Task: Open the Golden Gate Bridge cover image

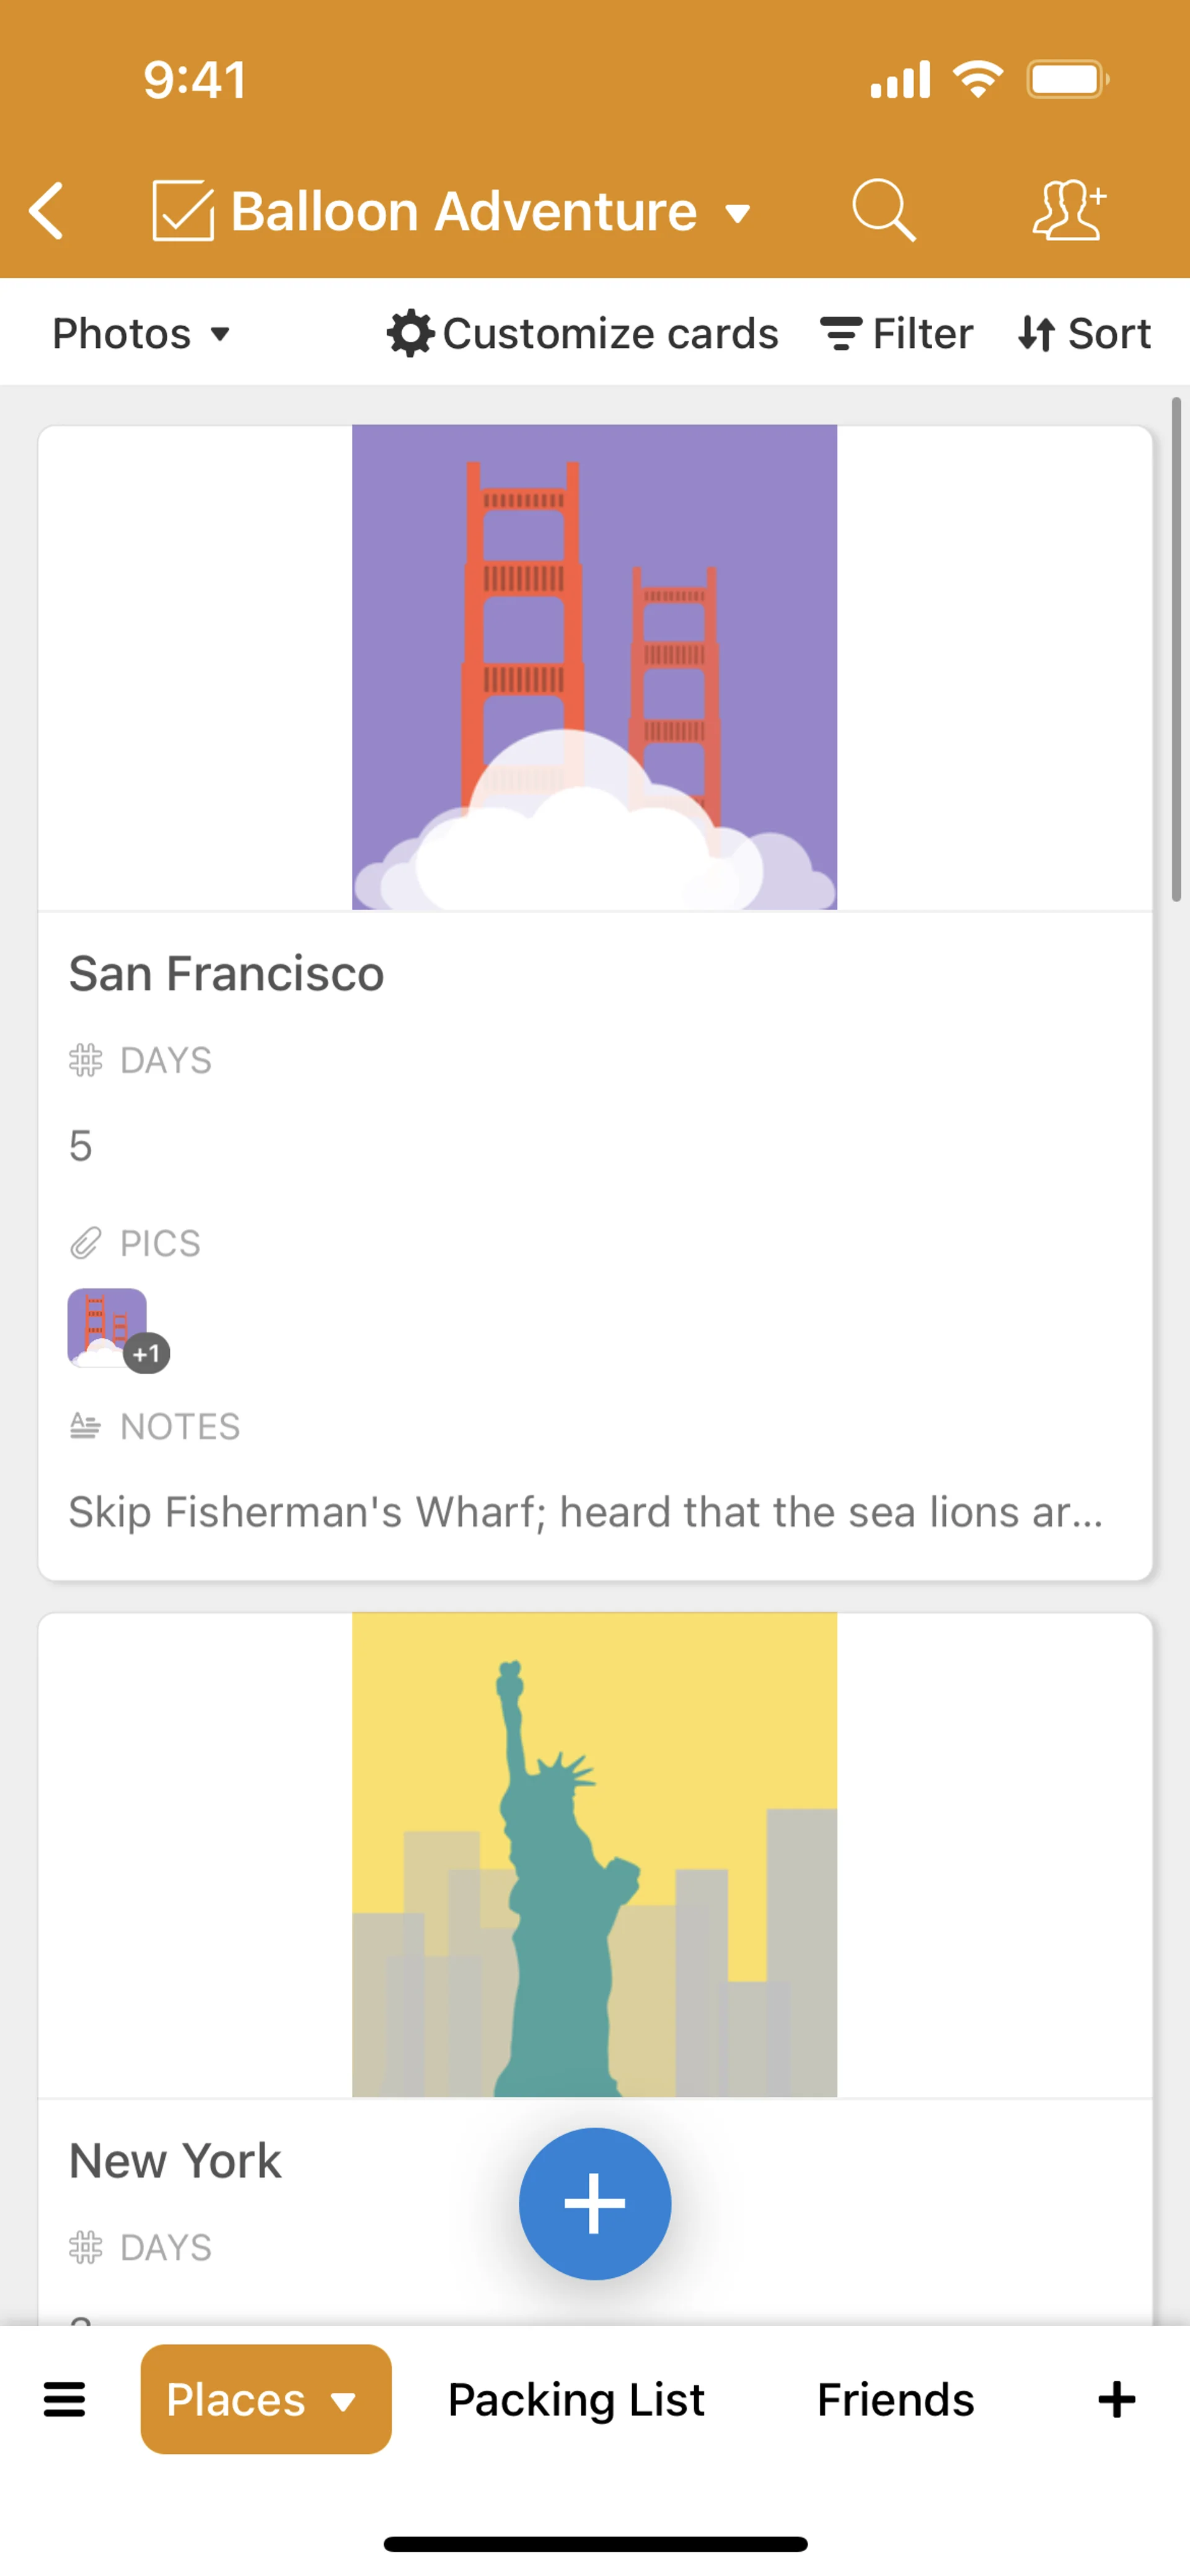Action: click(594, 667)
